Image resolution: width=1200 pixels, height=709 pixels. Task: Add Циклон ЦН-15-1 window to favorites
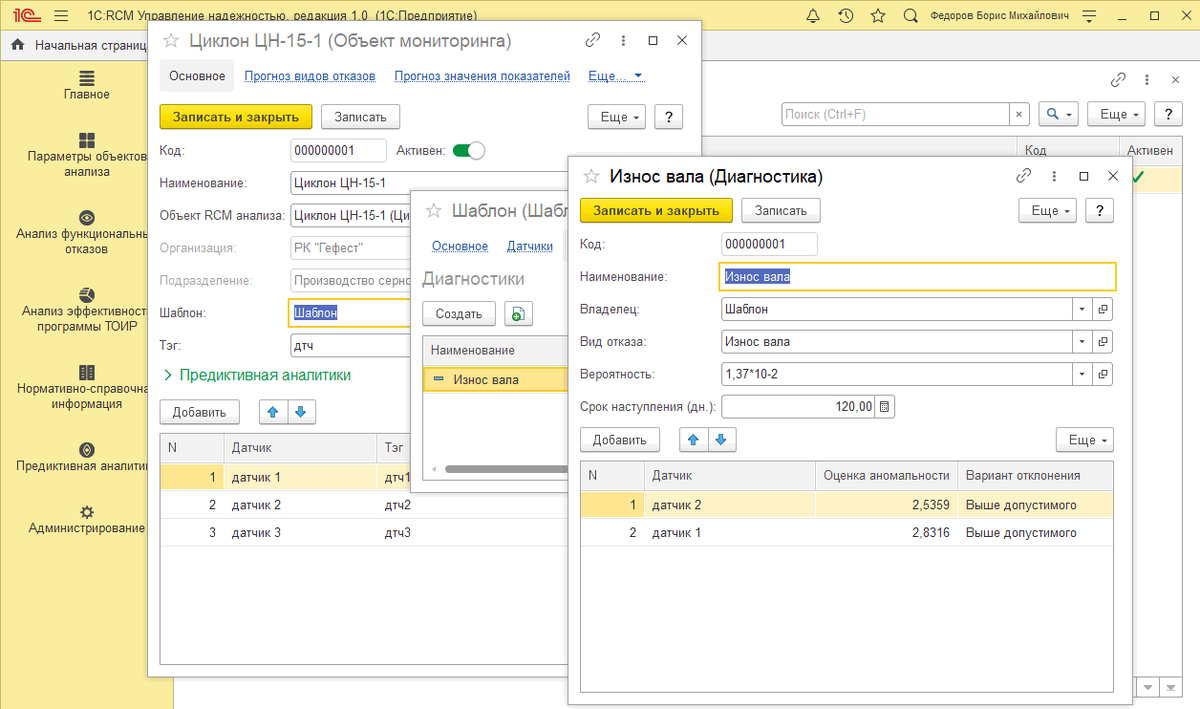click(170, 40)
